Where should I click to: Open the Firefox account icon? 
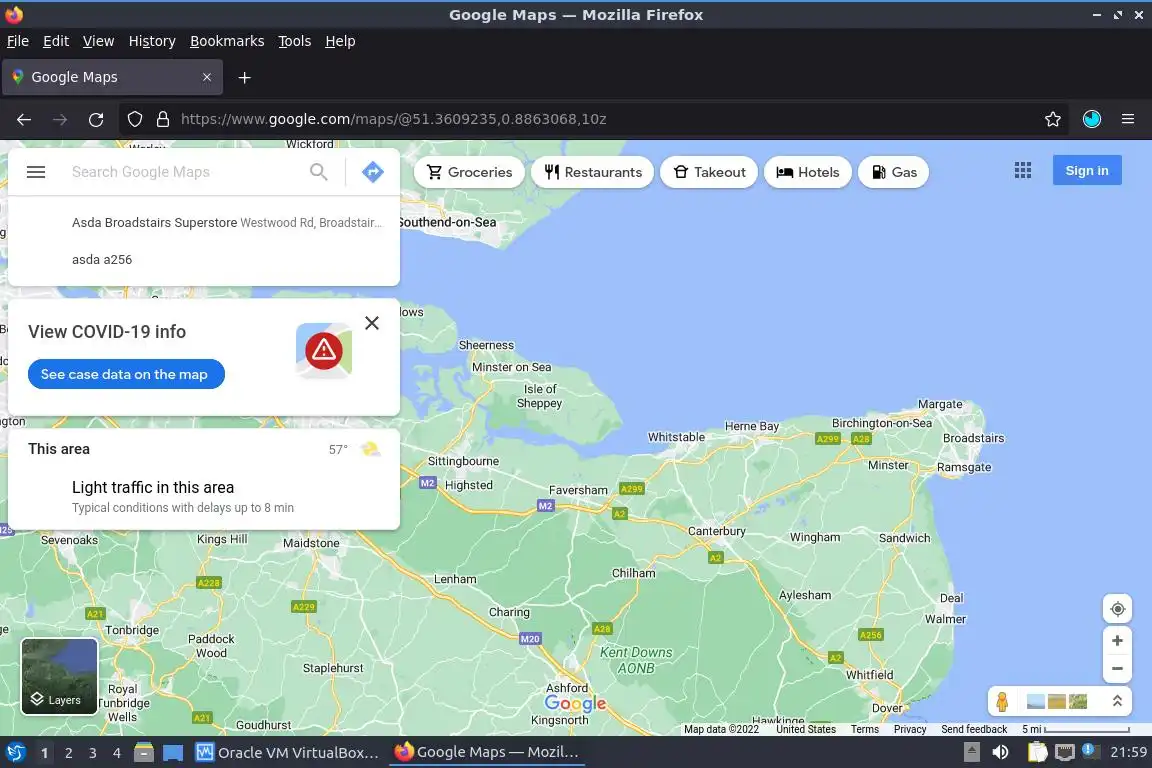click(x=1092, y=119)
